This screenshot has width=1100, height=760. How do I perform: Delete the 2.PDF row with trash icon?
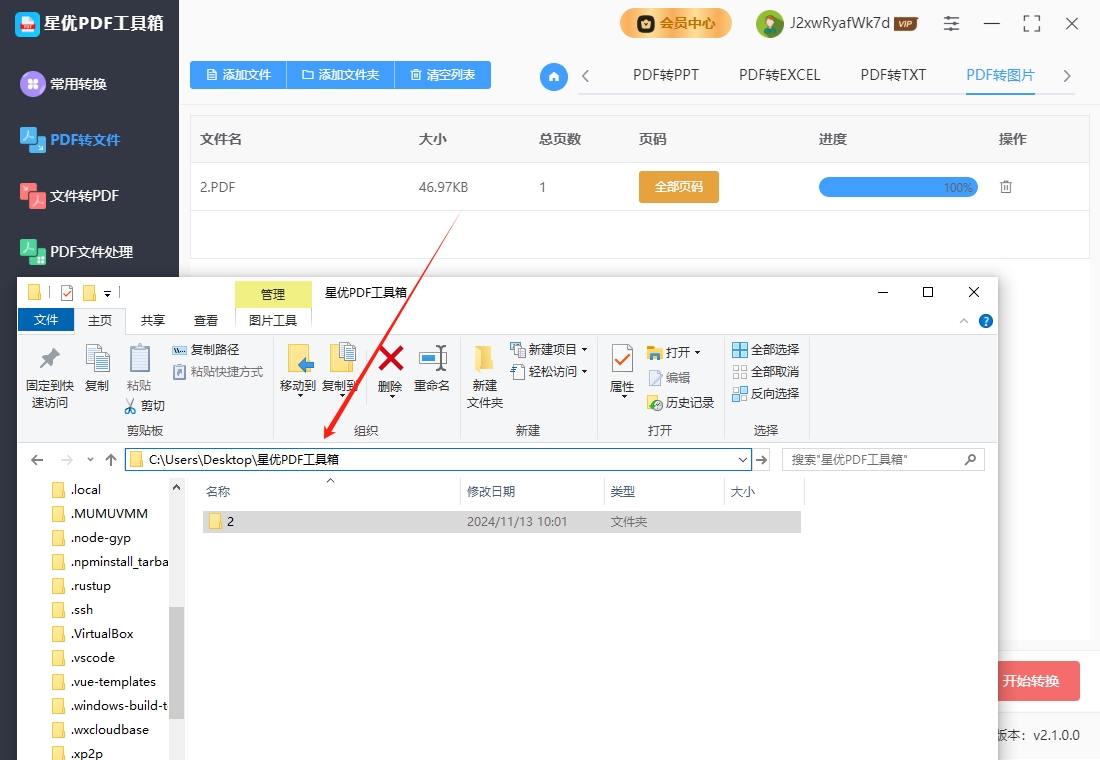[1006, 187]
